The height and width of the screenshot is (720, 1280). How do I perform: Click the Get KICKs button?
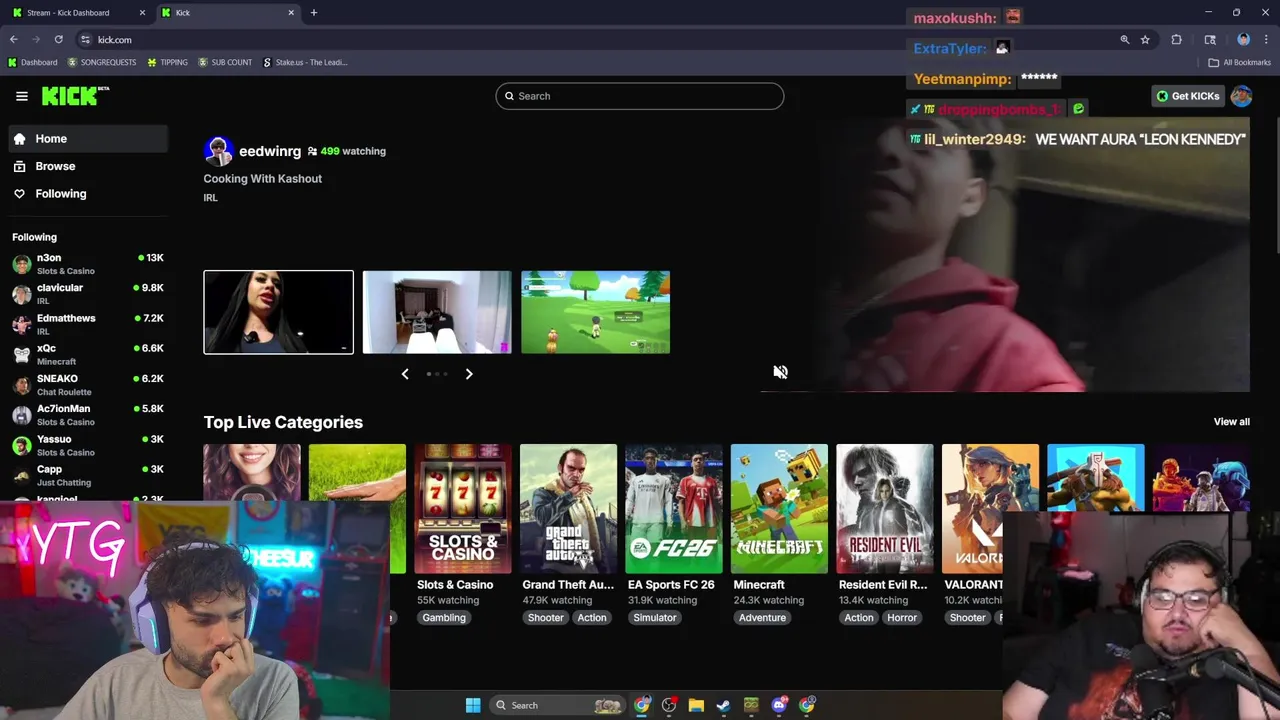pos(1188,96)
